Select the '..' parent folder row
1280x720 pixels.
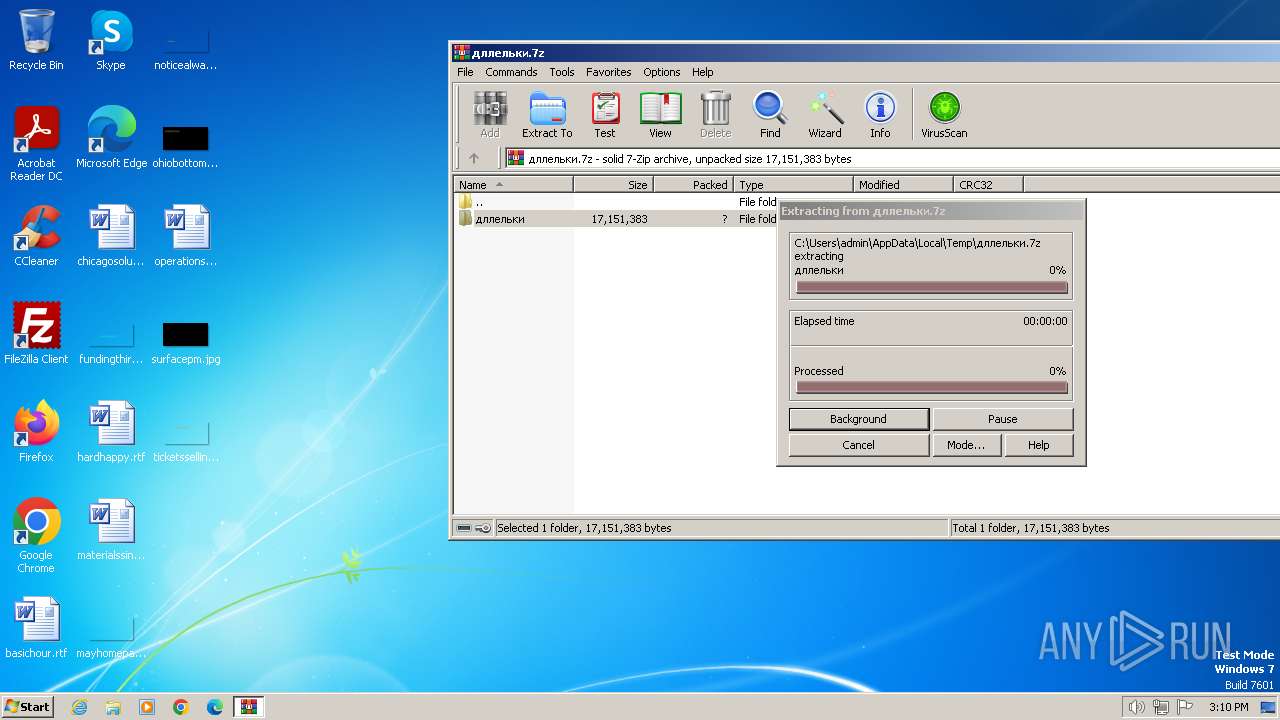[x=615, y=202]
